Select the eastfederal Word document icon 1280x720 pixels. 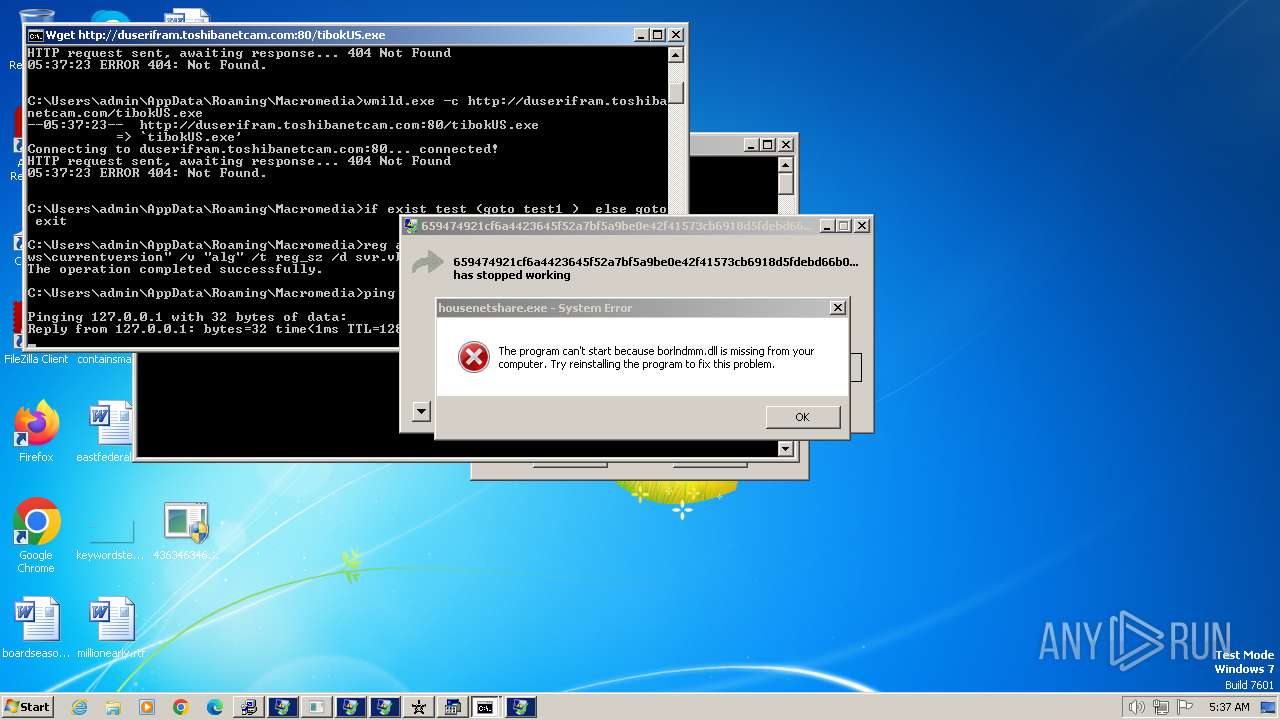click(x=110, y=432)
